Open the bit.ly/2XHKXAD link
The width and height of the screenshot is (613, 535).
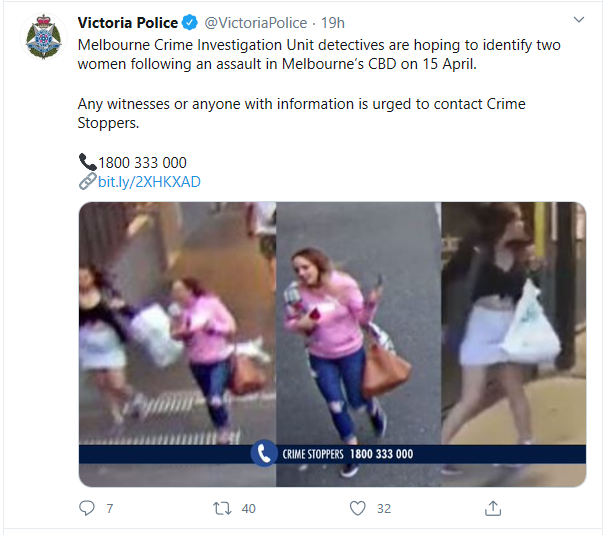(149, 182)
